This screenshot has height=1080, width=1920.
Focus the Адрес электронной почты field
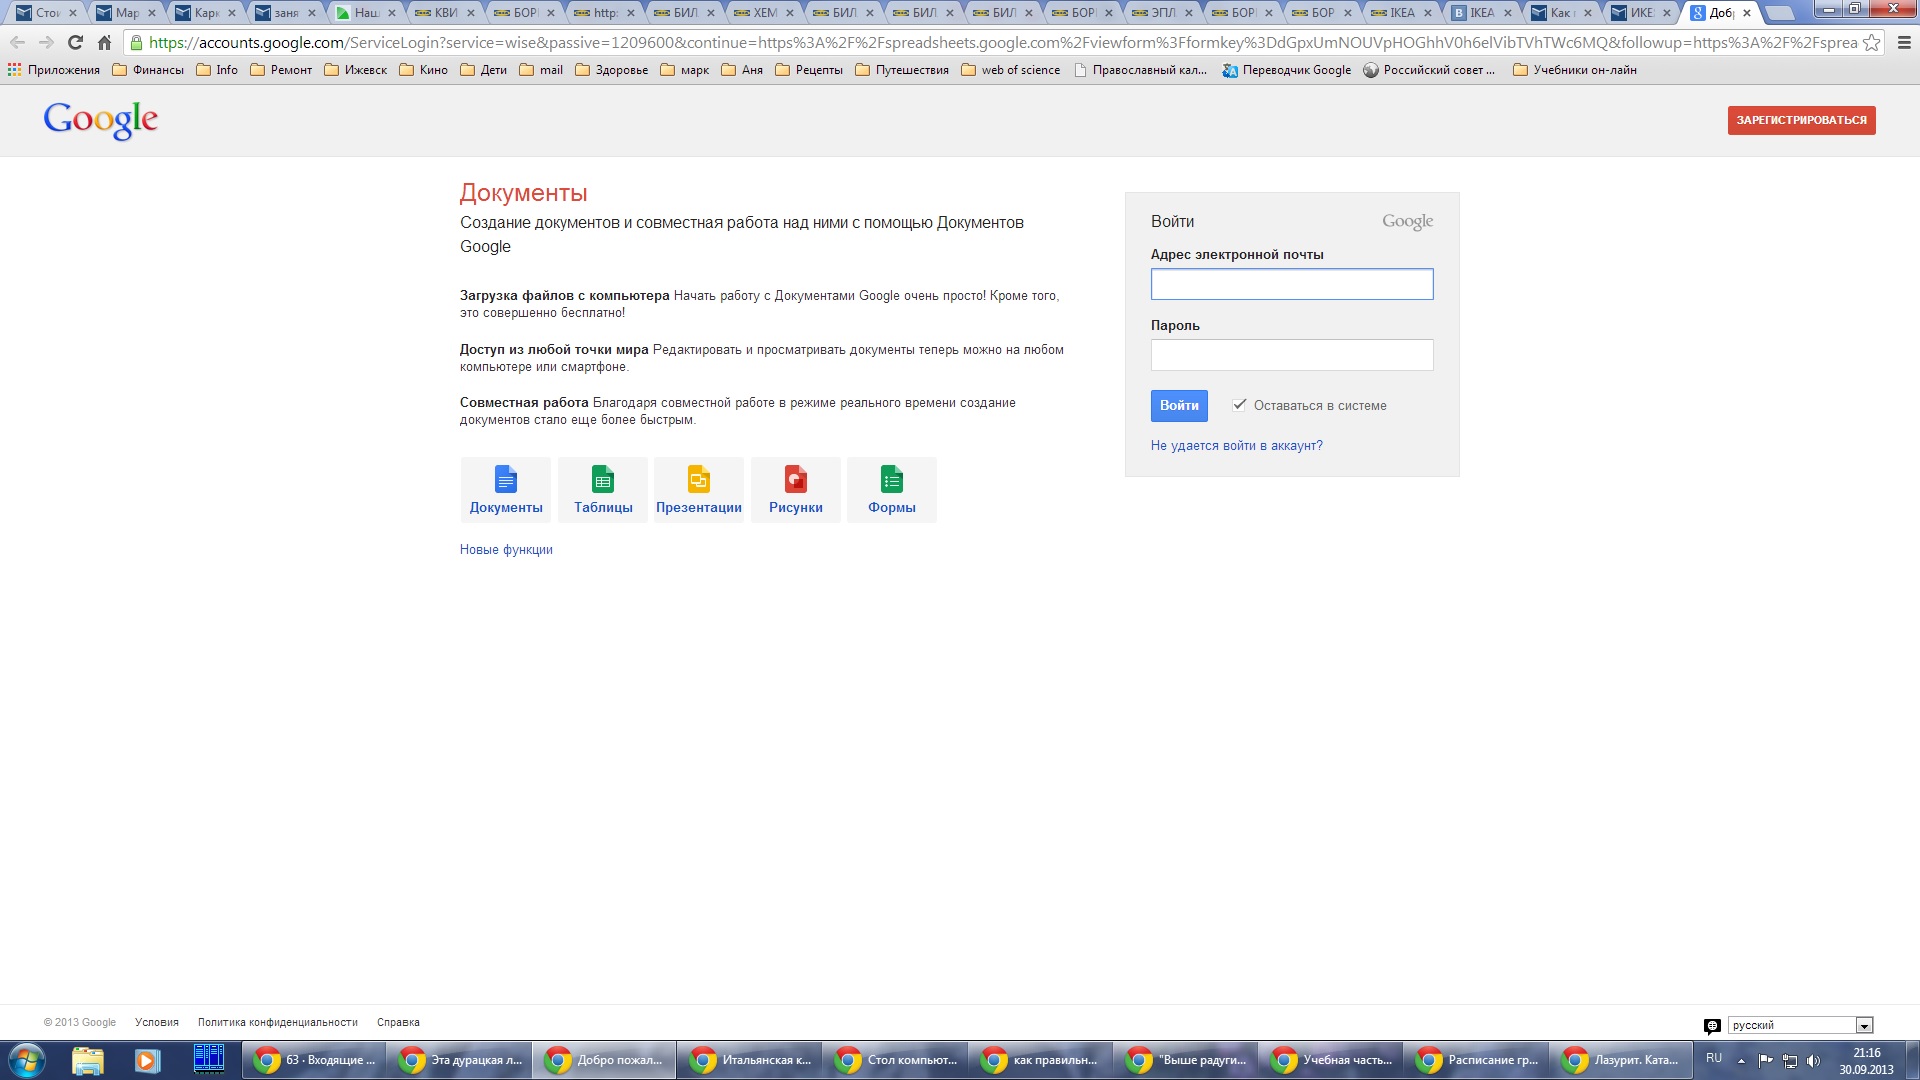coord(1292,284)
